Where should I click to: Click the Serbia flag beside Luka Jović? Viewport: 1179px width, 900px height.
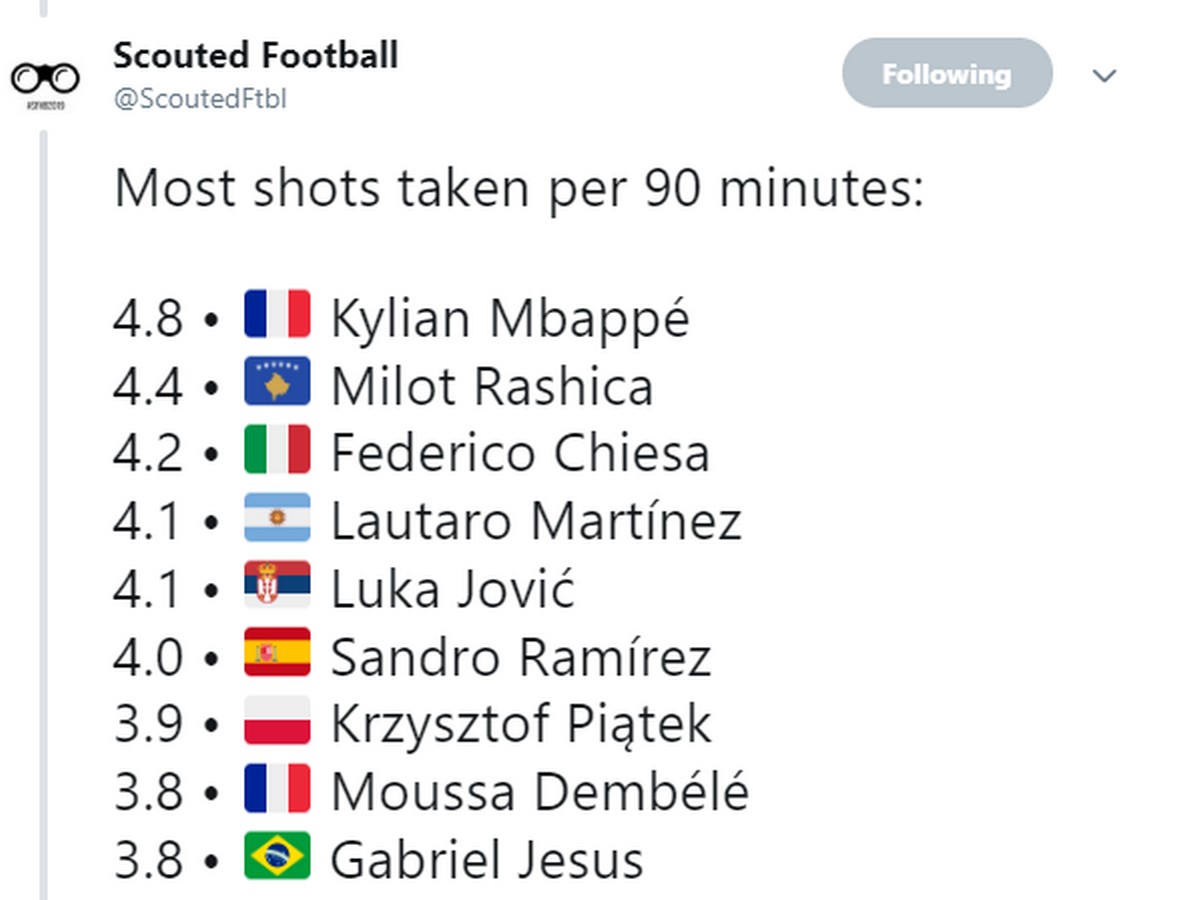(277, 586)
